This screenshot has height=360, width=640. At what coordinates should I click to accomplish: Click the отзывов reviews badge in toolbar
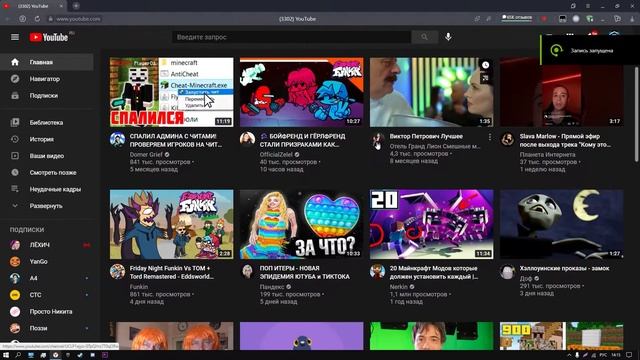517,18
